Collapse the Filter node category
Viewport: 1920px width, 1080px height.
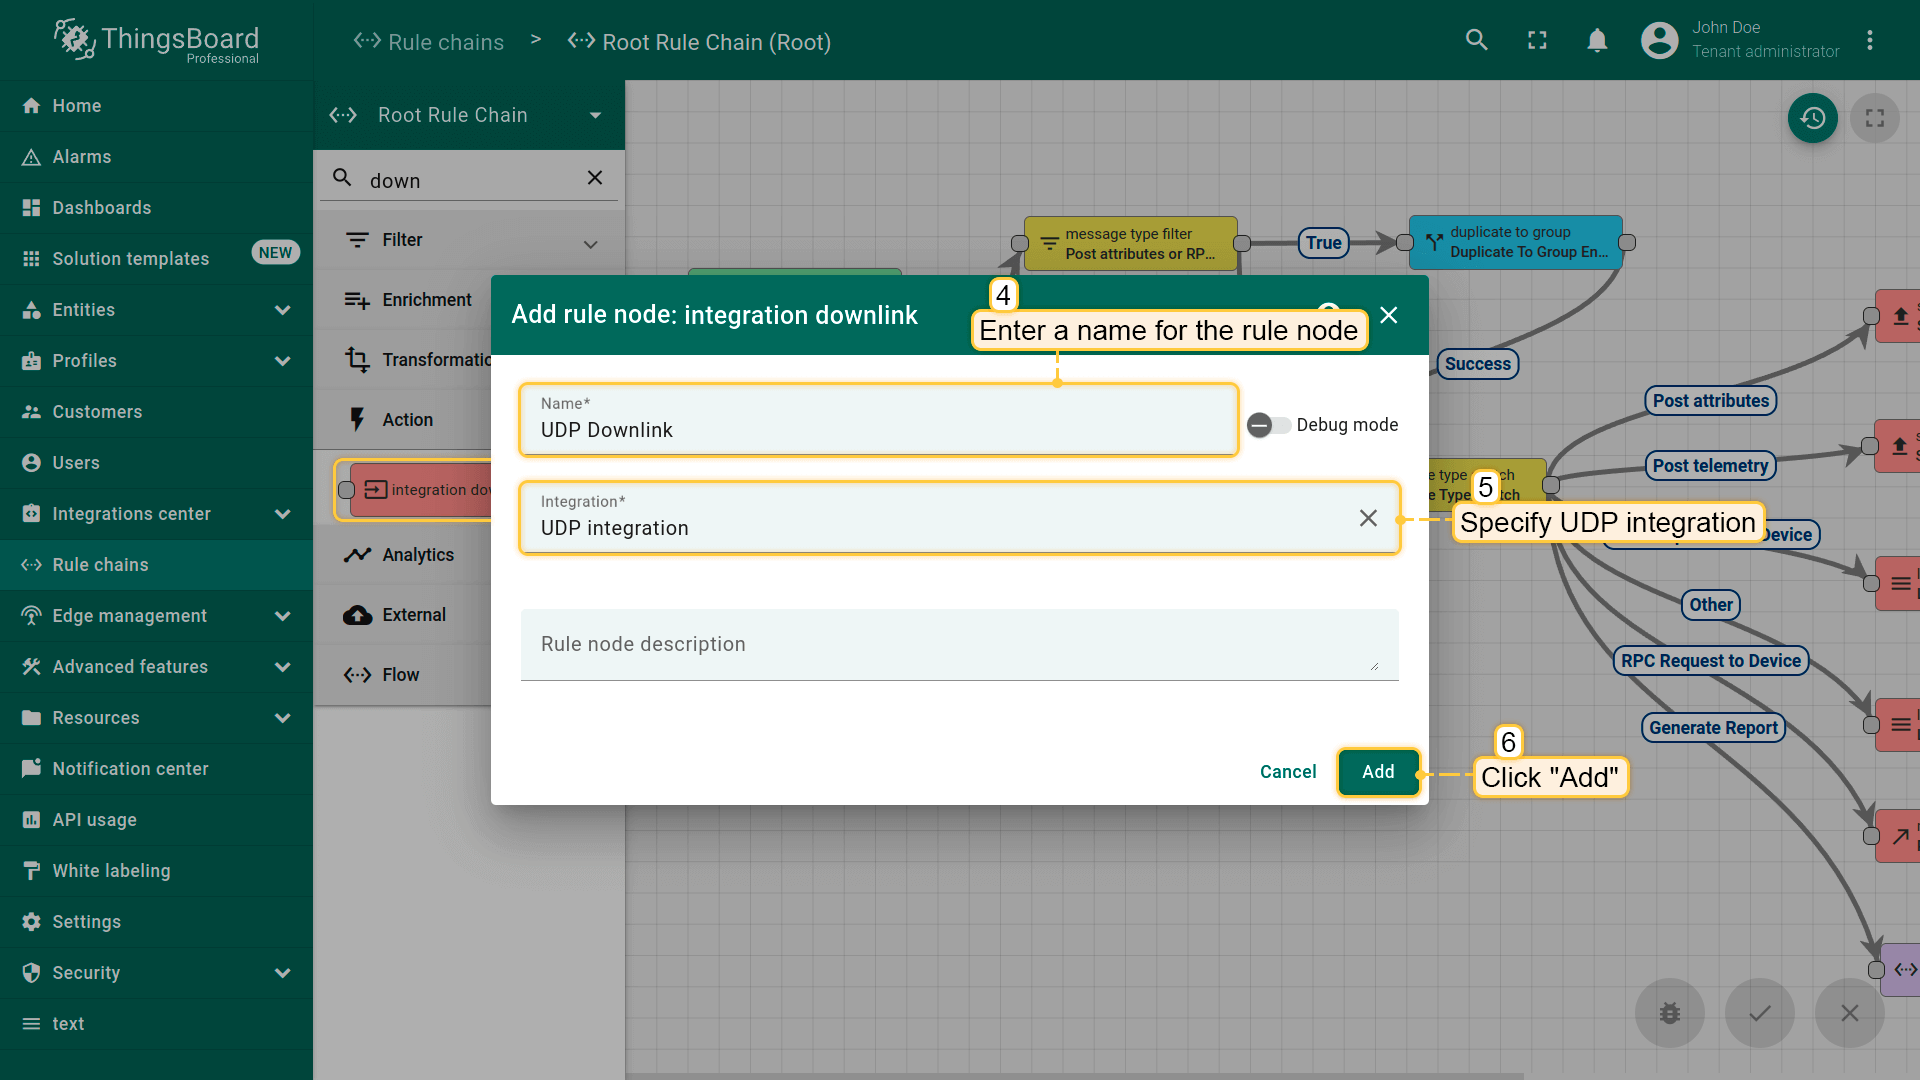click(590, 244)
